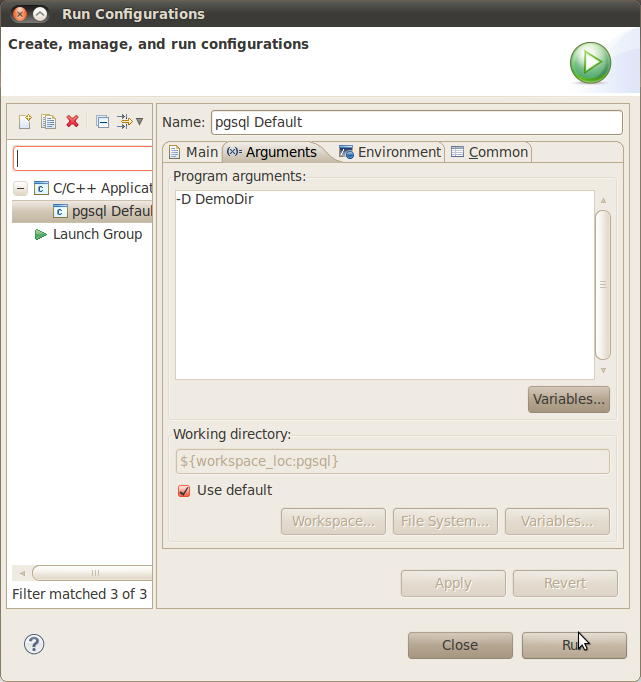Open the filter launch configurations menu
Viewport: 641px width, 682px height.
click(x=129, y=121)
